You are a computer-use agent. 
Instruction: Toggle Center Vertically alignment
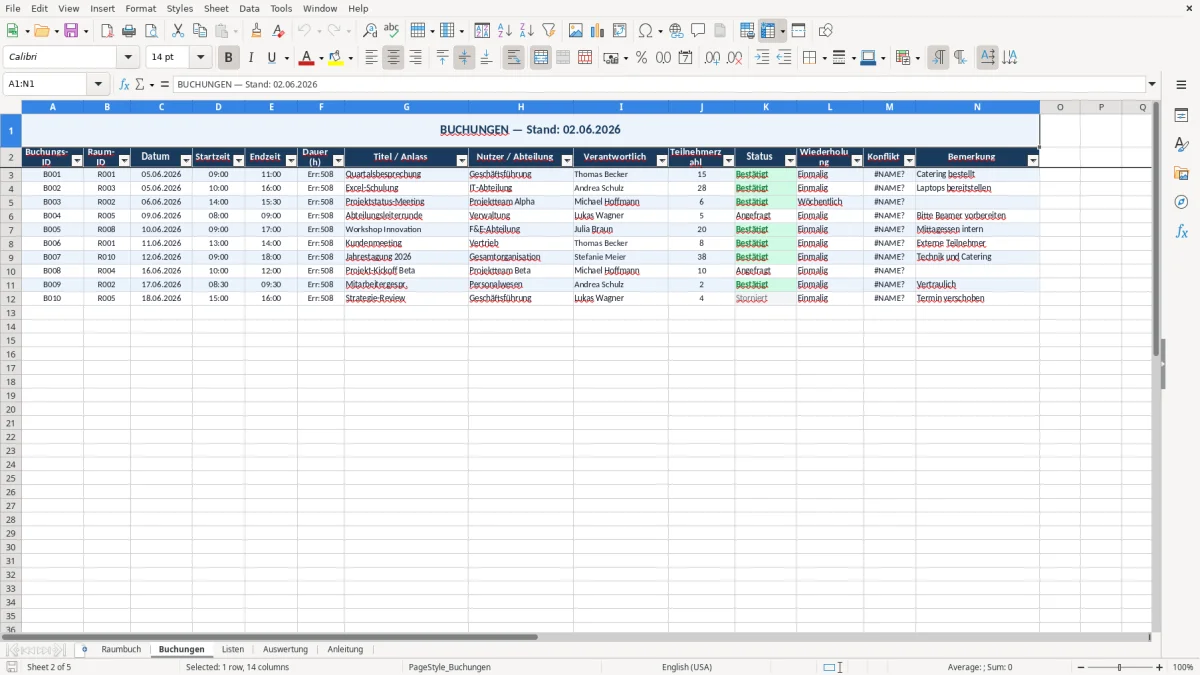coord(464,58)
